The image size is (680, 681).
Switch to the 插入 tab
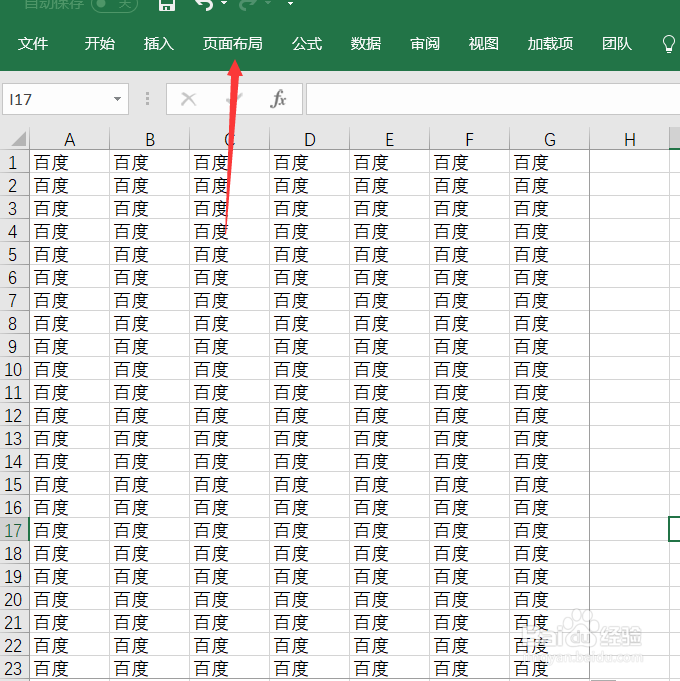click(x=159, y=44)
